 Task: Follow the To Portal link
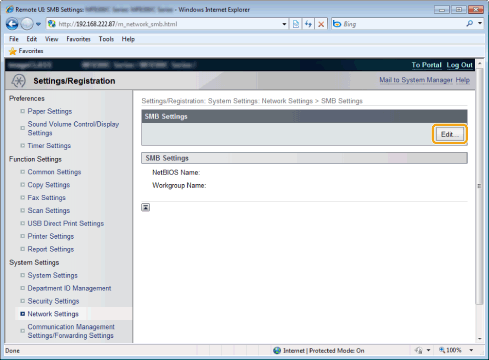click(x=426, y=65)
